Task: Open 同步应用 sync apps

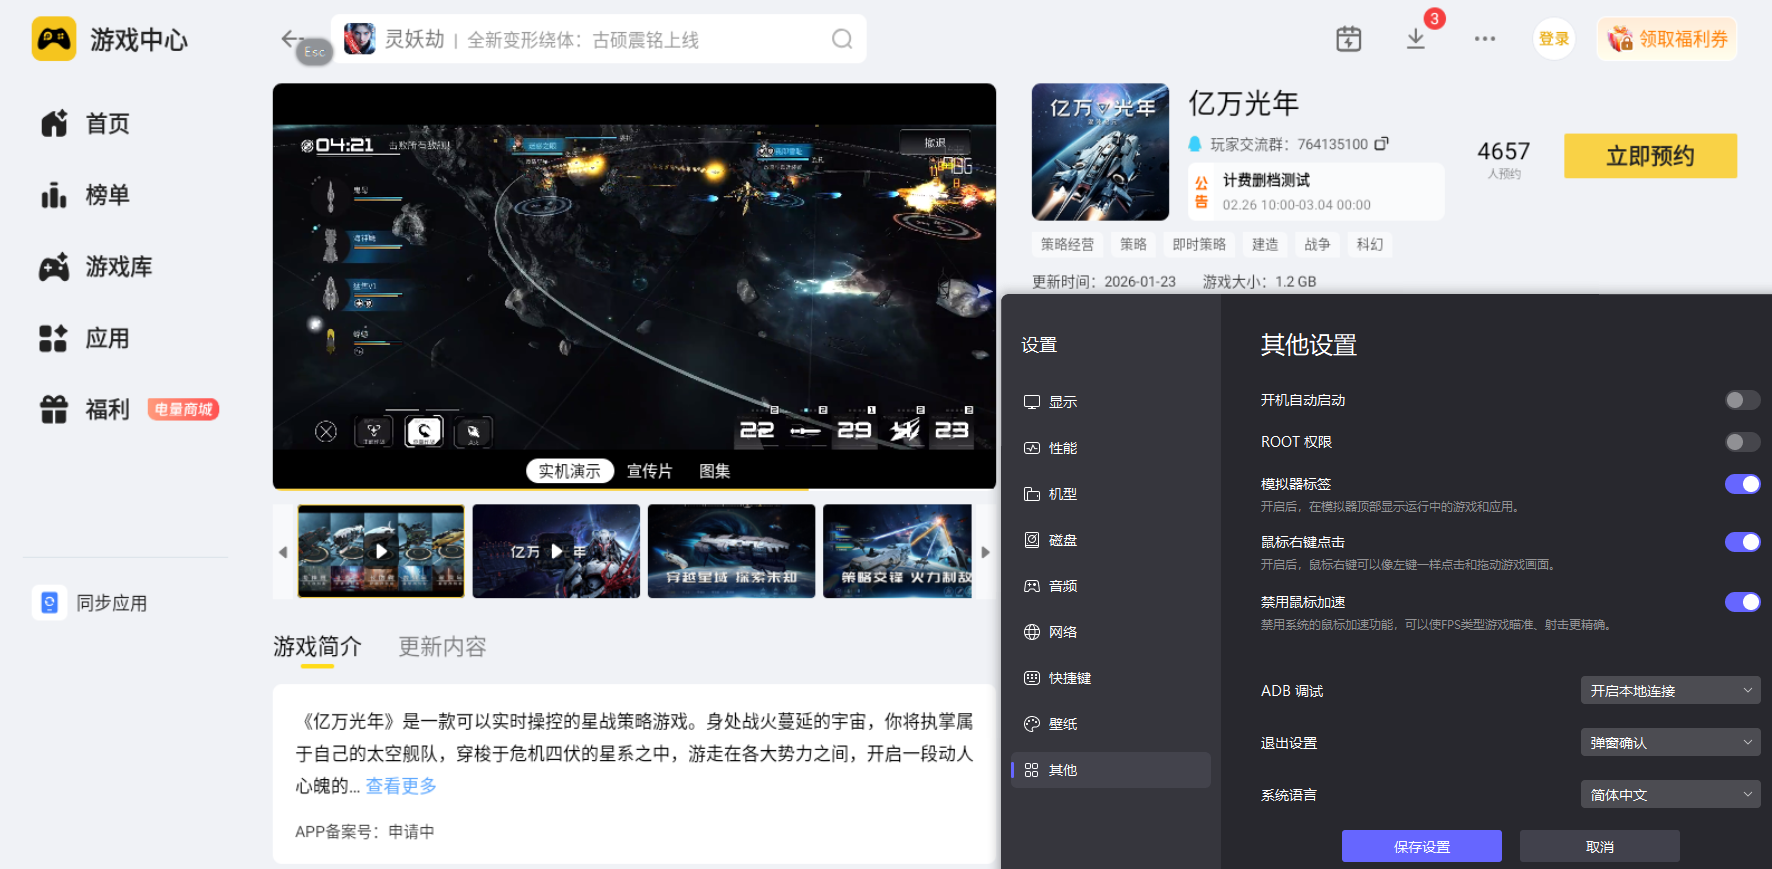Action: pos(110,603)
